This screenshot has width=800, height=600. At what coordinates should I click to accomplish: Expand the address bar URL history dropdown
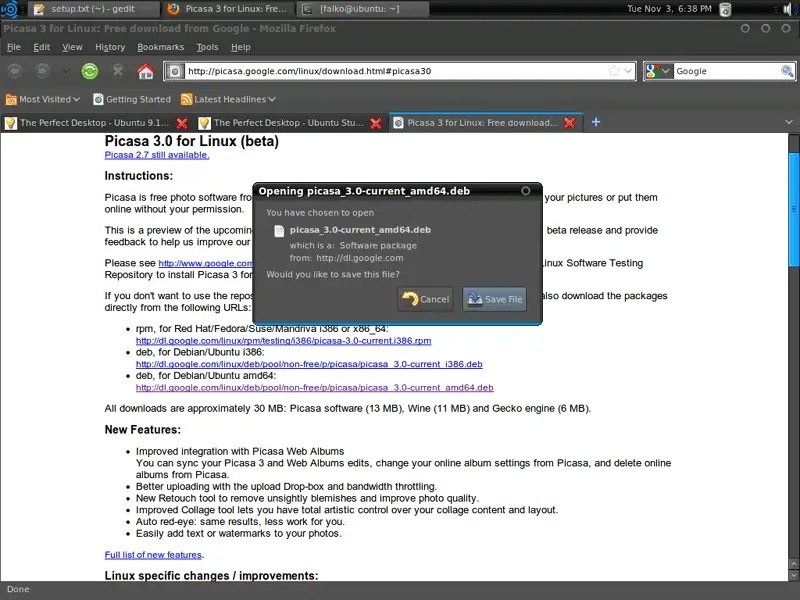628,71
